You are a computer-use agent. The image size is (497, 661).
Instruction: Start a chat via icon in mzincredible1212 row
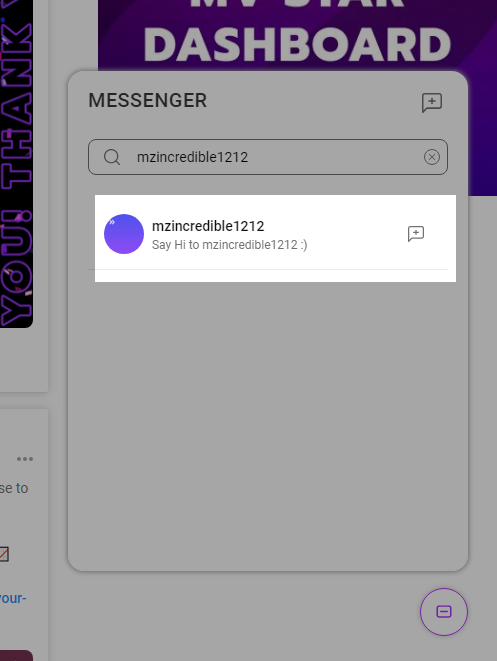tap(416, 234)
